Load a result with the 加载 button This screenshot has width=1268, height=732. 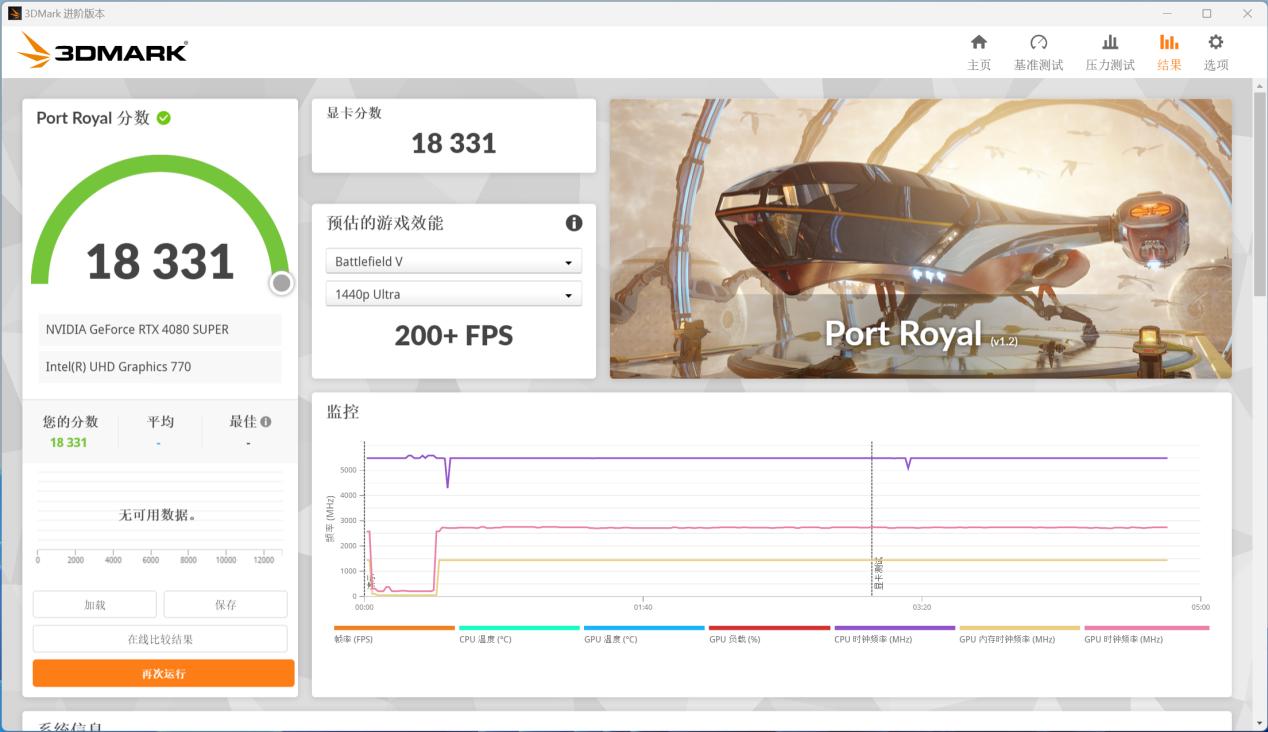94,604
